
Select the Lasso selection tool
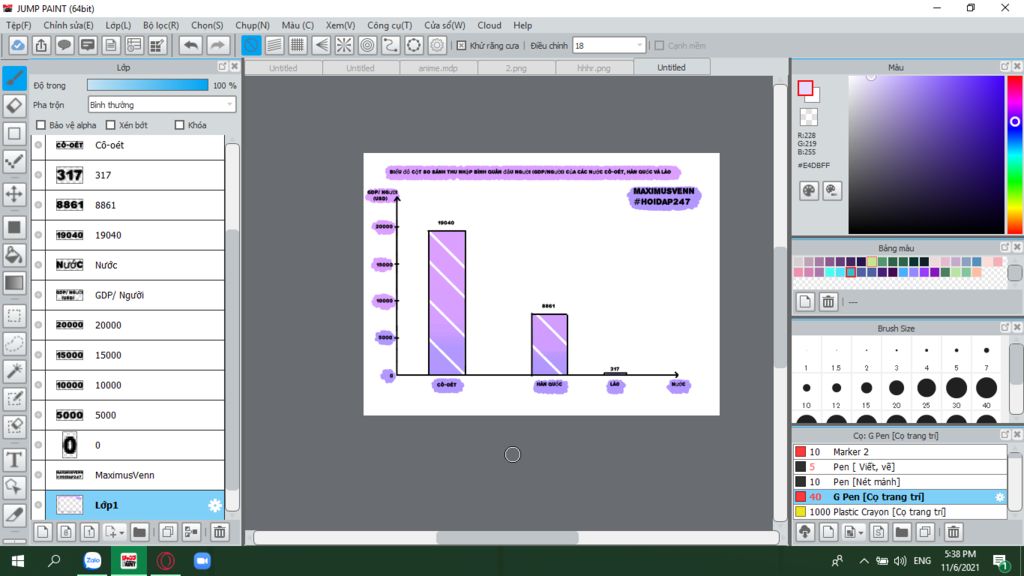click(x=14, y=344)
